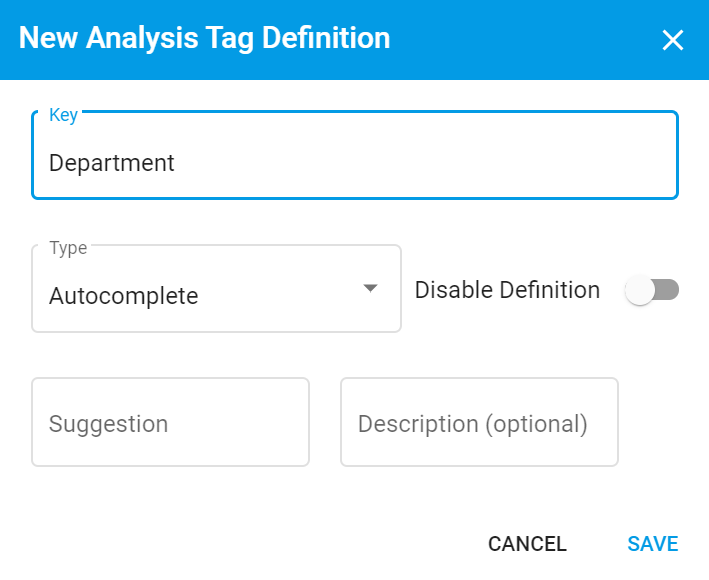Select the Autocomplete value in the Type combo box
709x580 pixels.
point(123,296)
